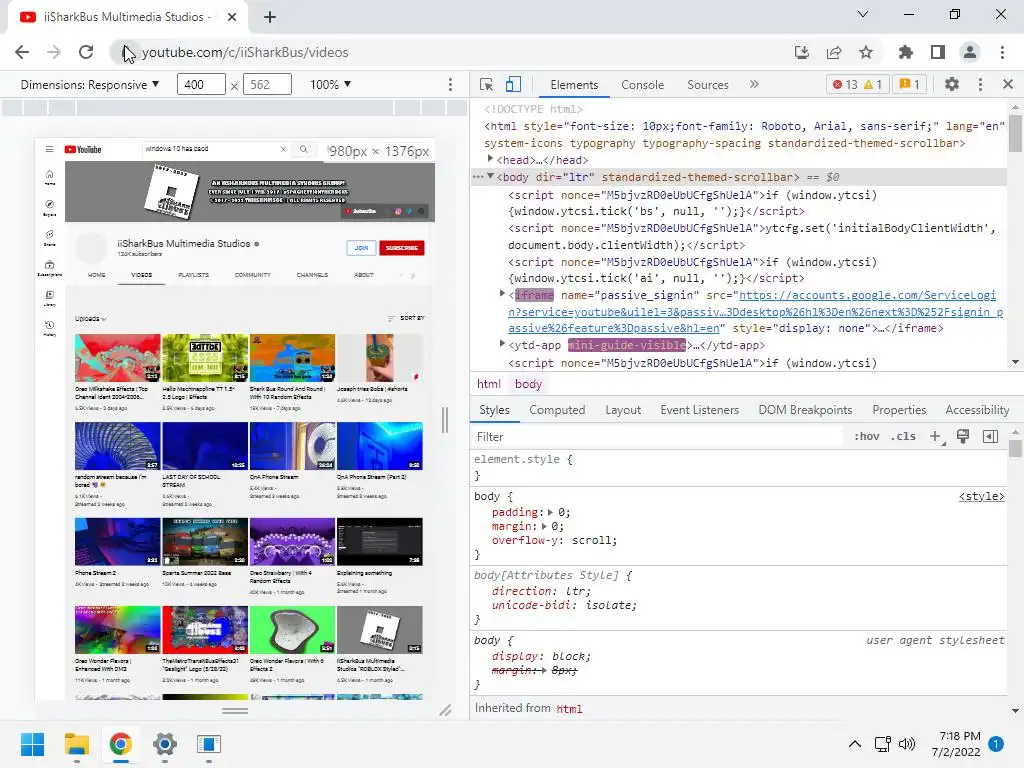Select the Elements tab

point(573,85)
